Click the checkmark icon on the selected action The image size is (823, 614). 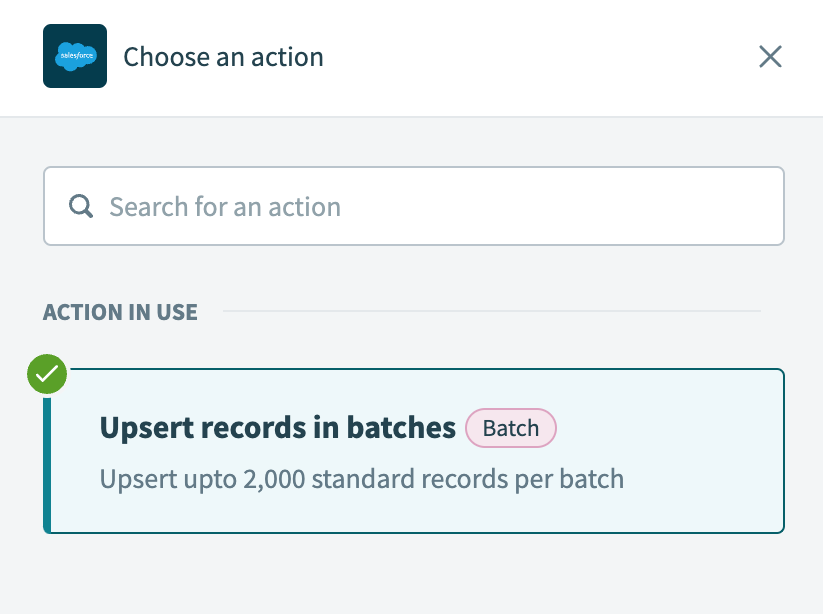(x=46, y=374)
